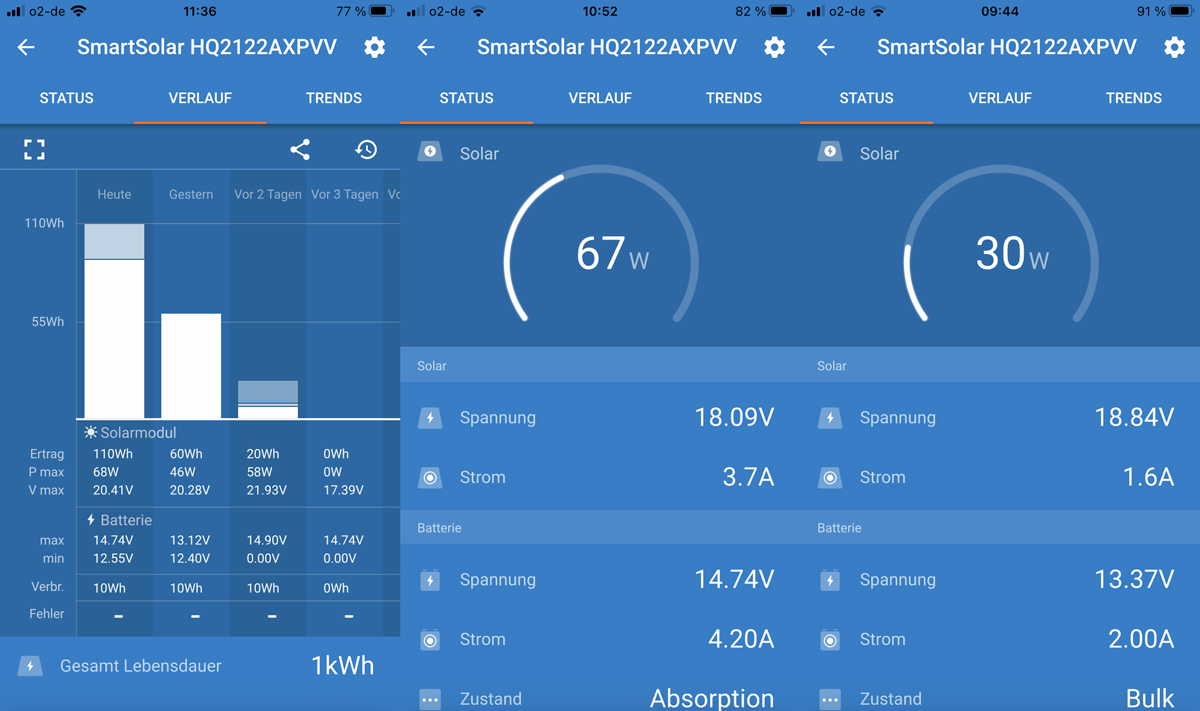Image resolution: width=1200 pixels, height=711 pixels.
Task: Click the Absorption state value
Action: pos(712,698)
